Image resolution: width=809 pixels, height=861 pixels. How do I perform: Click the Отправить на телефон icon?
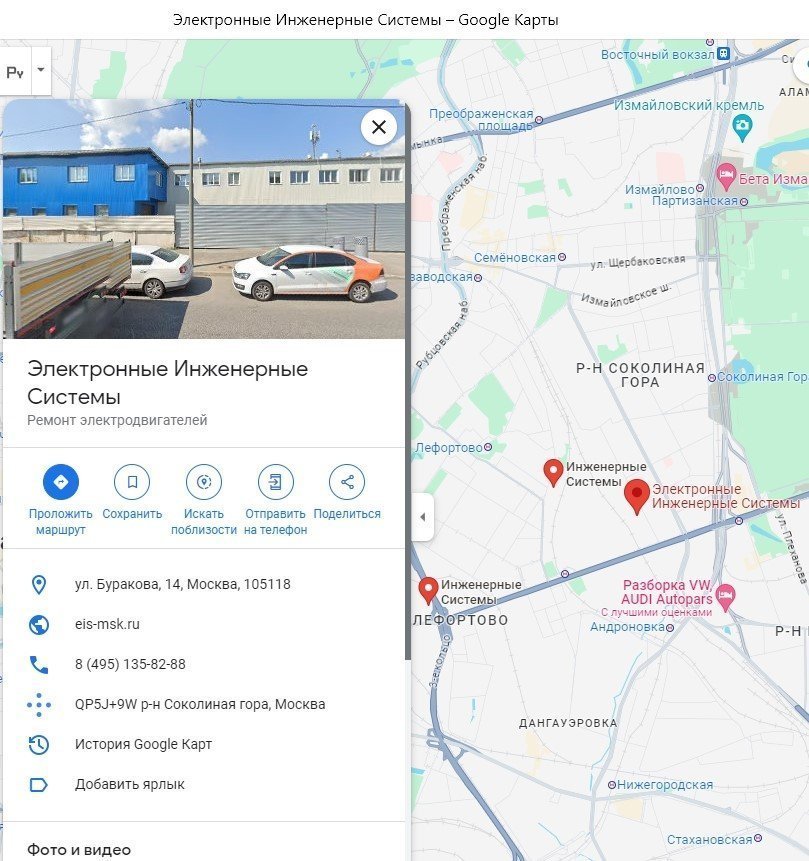275,482
